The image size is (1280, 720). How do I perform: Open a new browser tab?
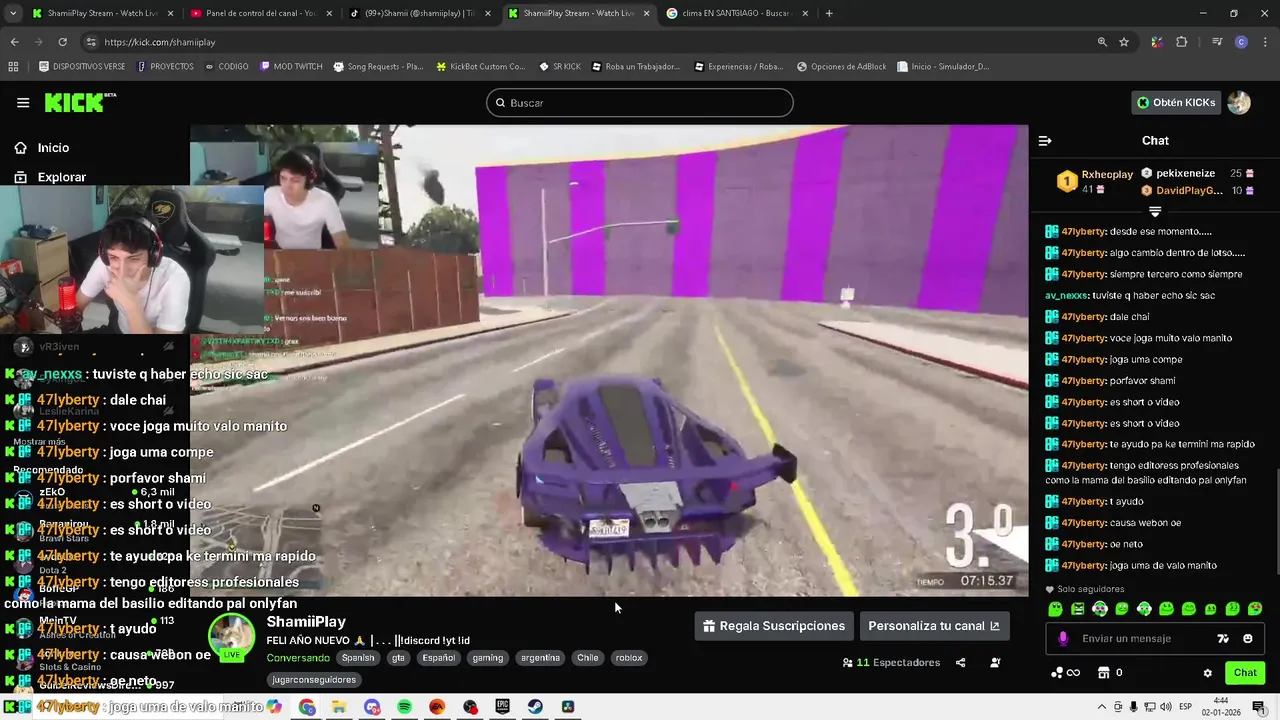[829, 13]
